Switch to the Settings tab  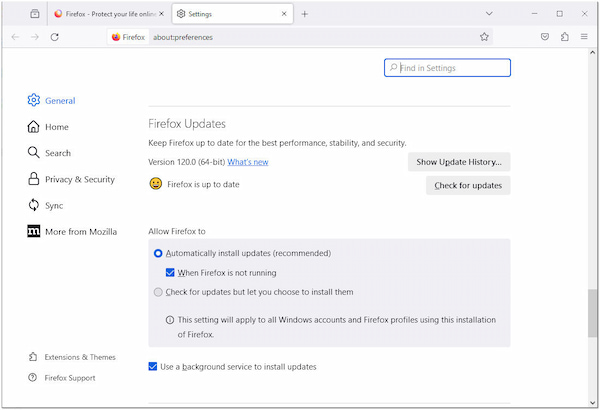click(233, 14)
